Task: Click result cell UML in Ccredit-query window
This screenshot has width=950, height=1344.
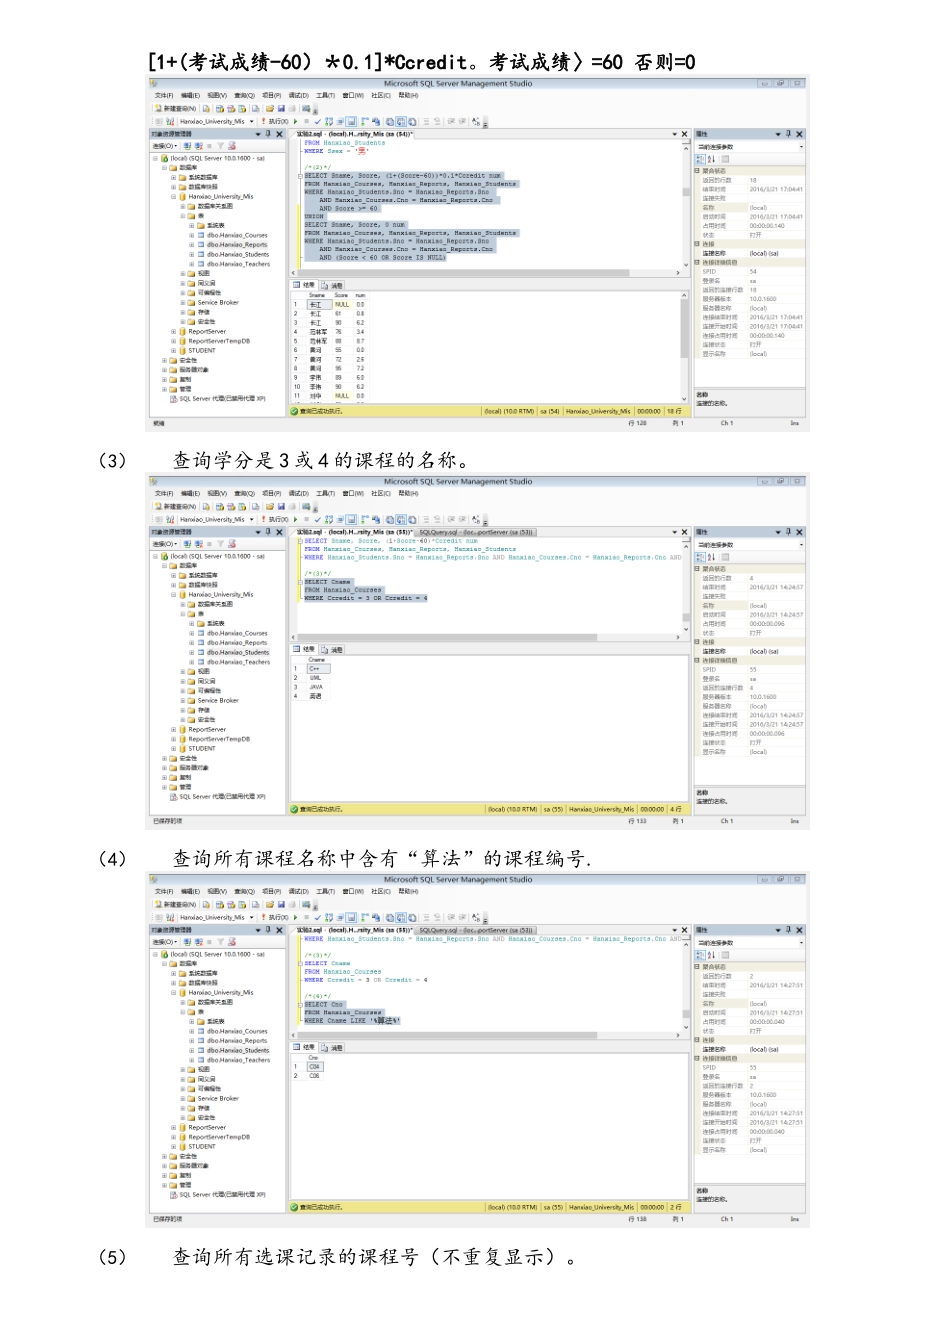Action: click(x=315, y=678)
